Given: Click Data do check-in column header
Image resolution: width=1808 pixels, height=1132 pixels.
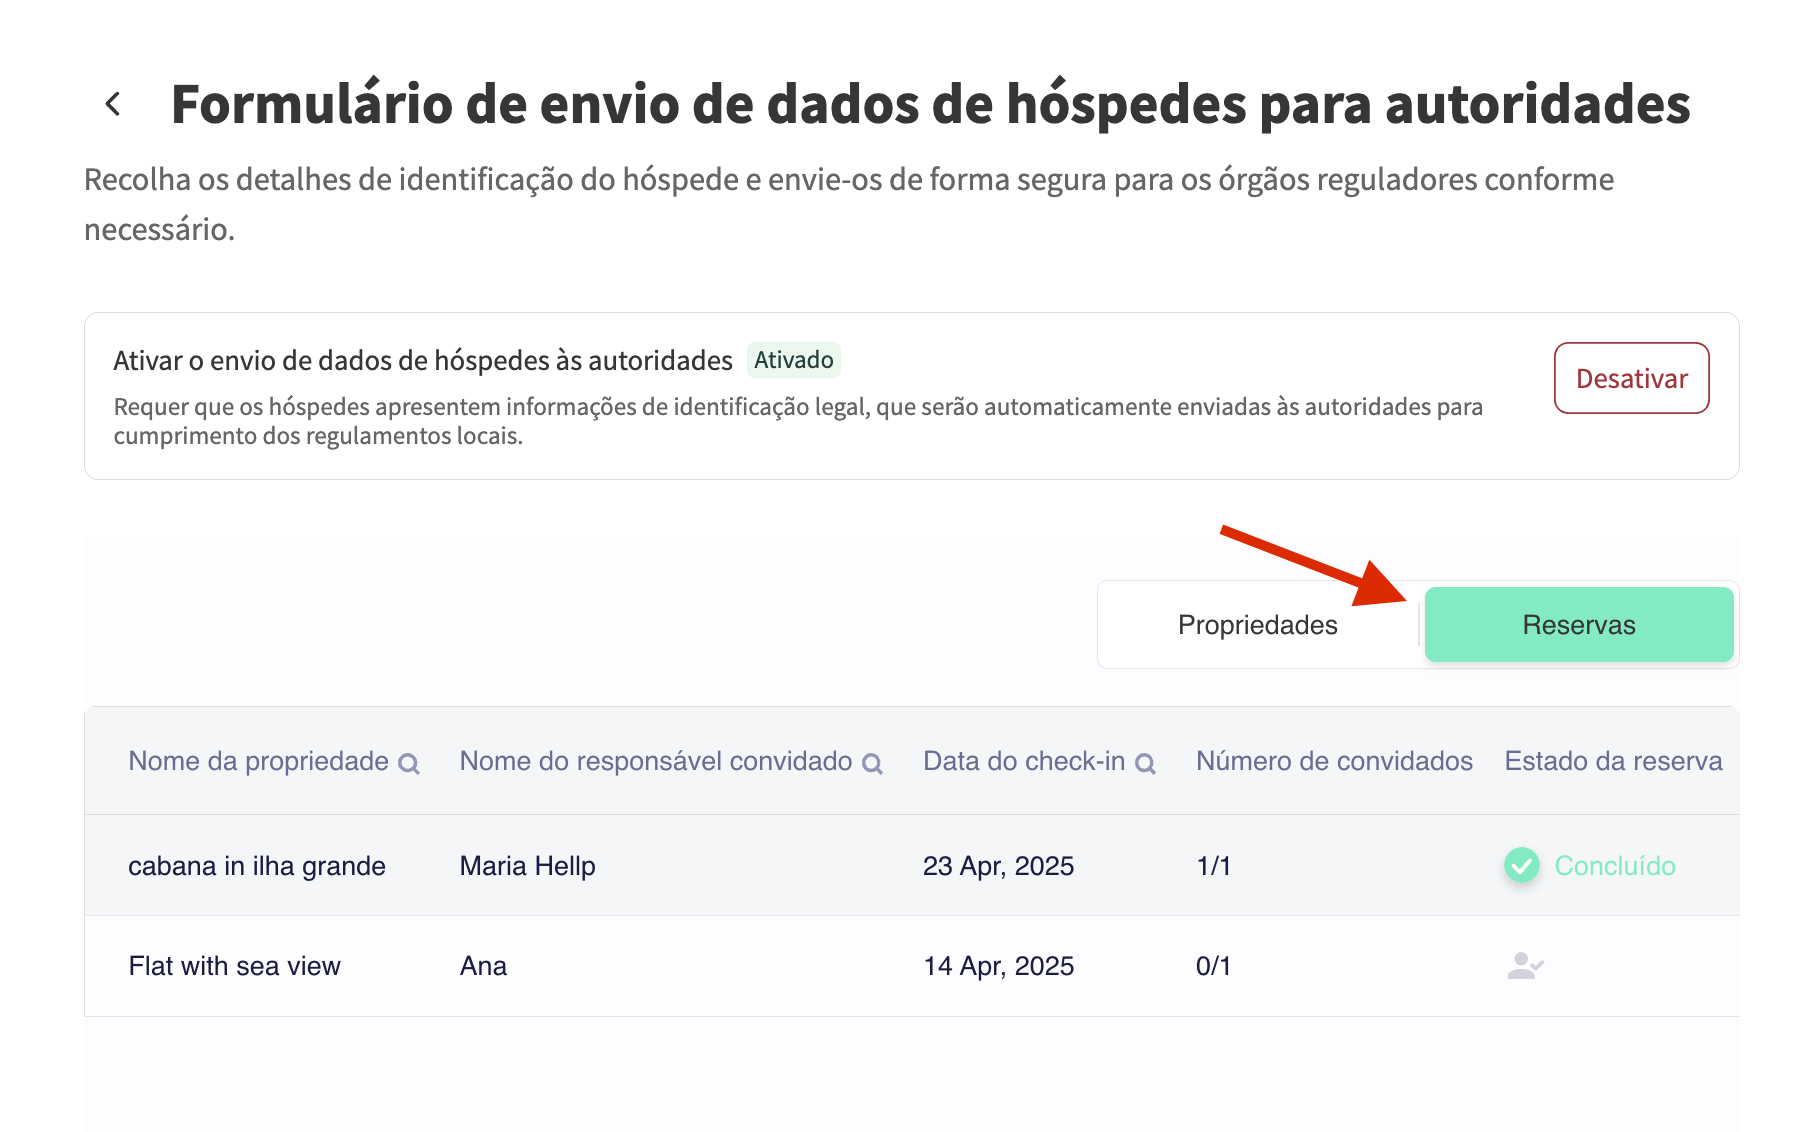Looking at the screenshot, I should click(1023, 761).
